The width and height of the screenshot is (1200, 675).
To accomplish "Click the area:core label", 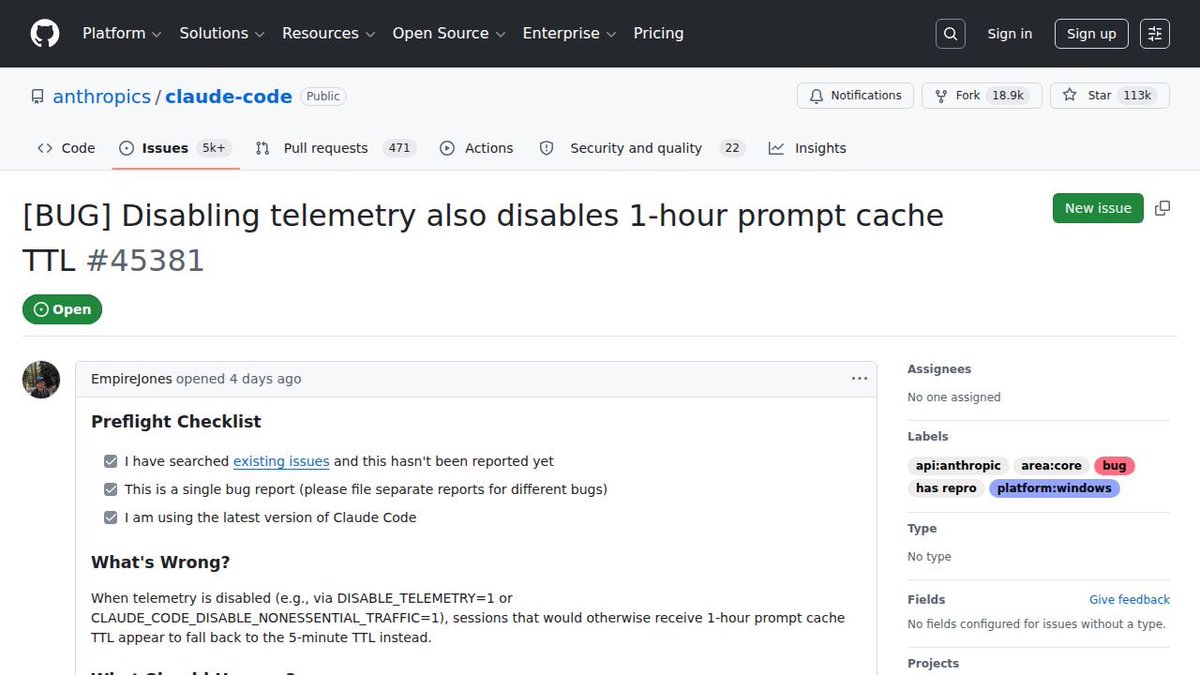I will pos(1052,465).
